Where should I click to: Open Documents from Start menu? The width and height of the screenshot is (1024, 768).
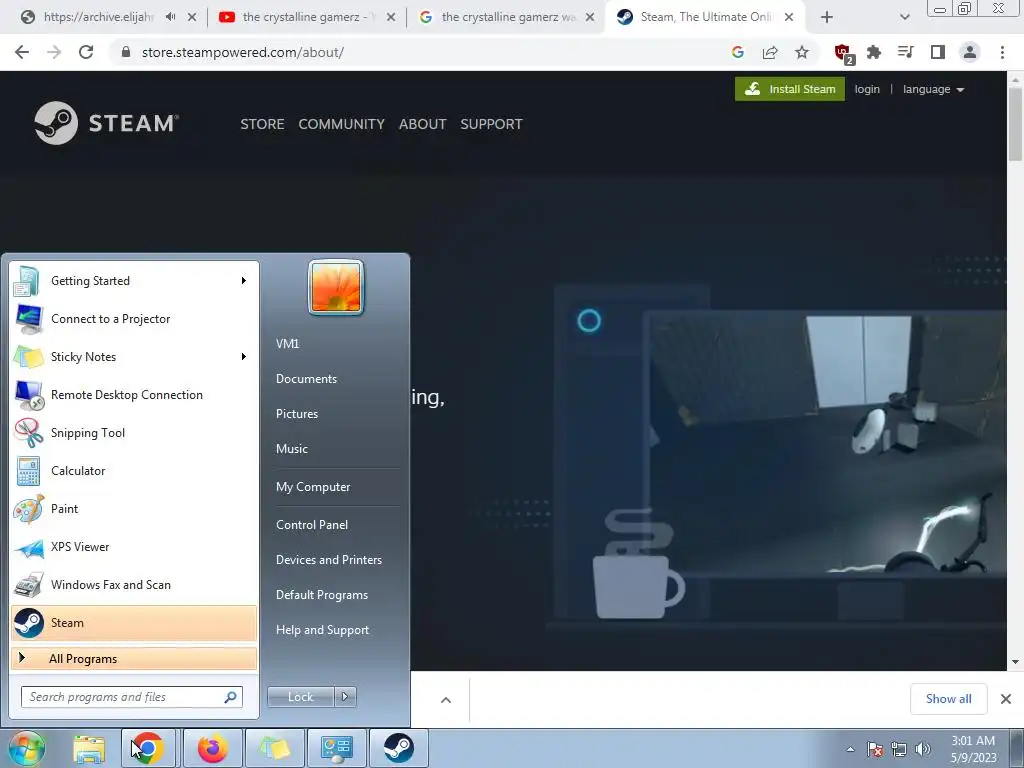pyautogui.click(x=306, y=379)
